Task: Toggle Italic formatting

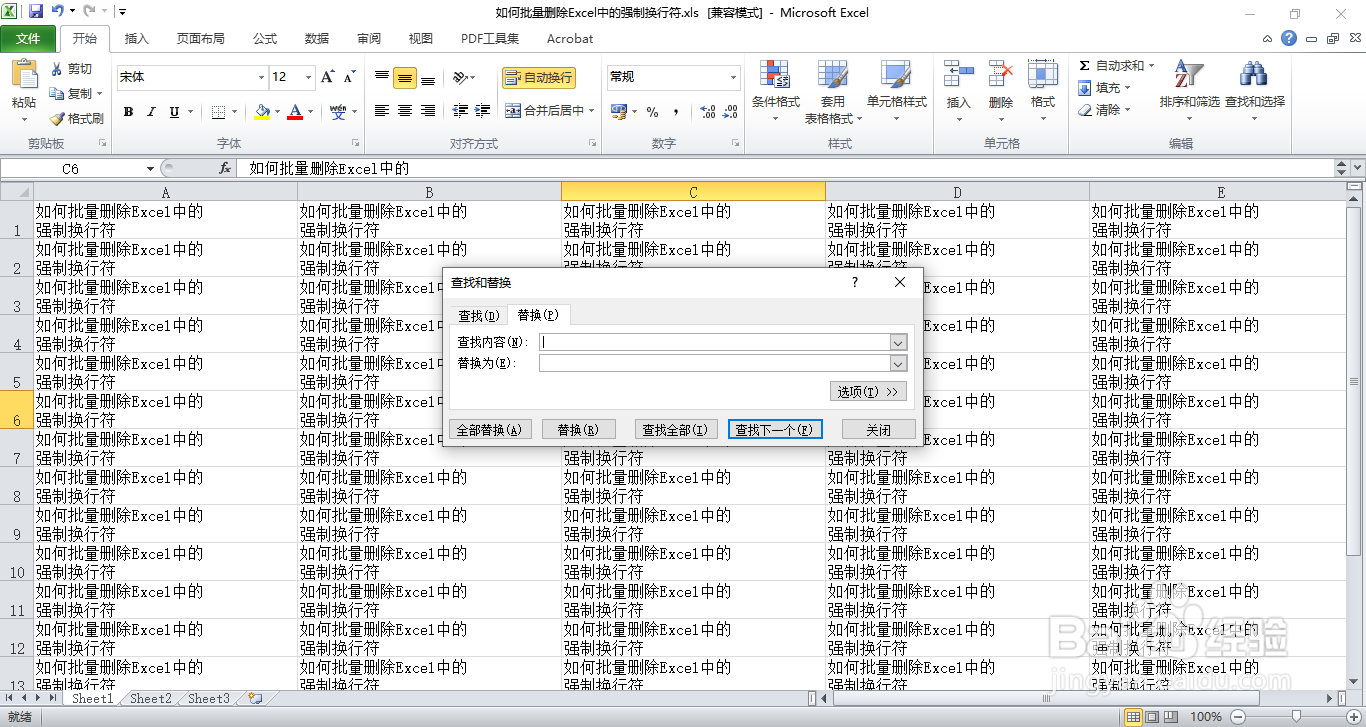Action: (151, 112)
